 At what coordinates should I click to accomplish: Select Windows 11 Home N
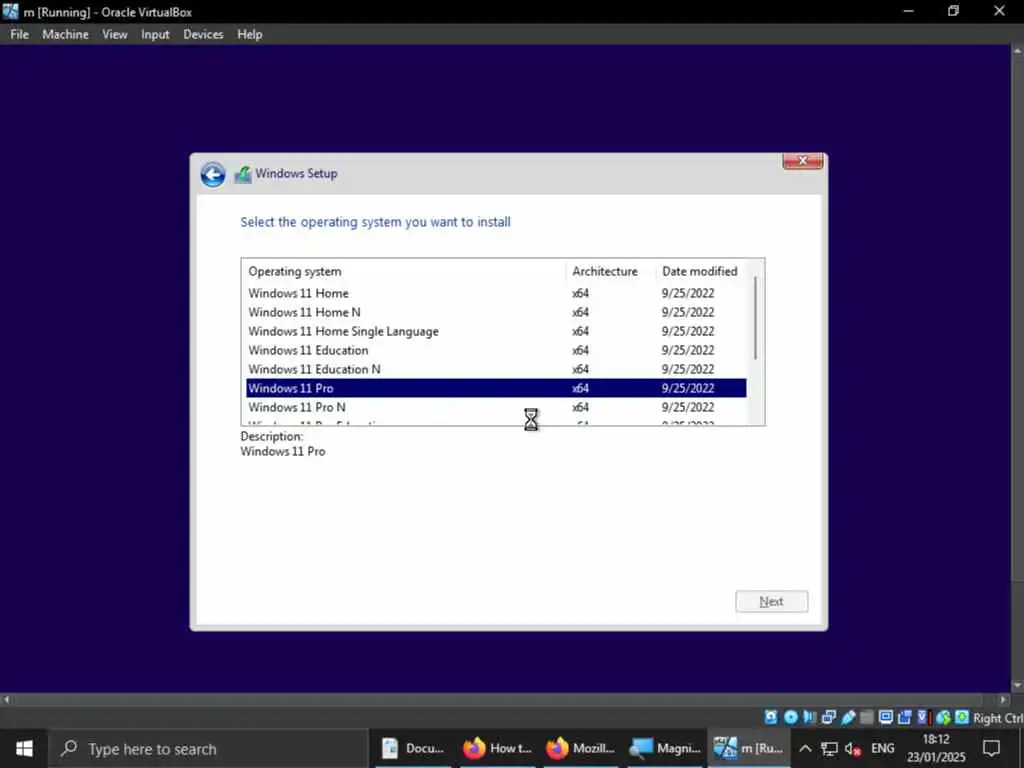pos(496,312)
